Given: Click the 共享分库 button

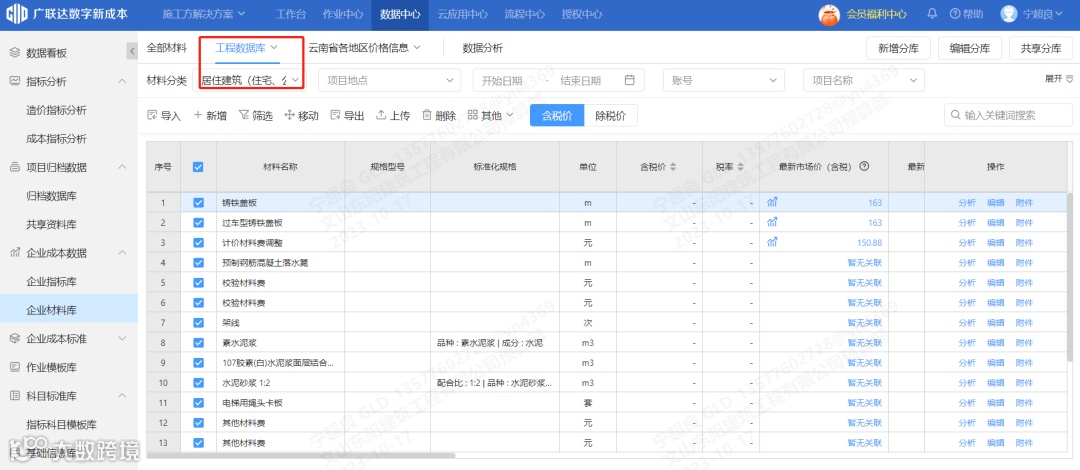Looking at the screenshot, I should pyautogui.click(x=1041, y=48).
